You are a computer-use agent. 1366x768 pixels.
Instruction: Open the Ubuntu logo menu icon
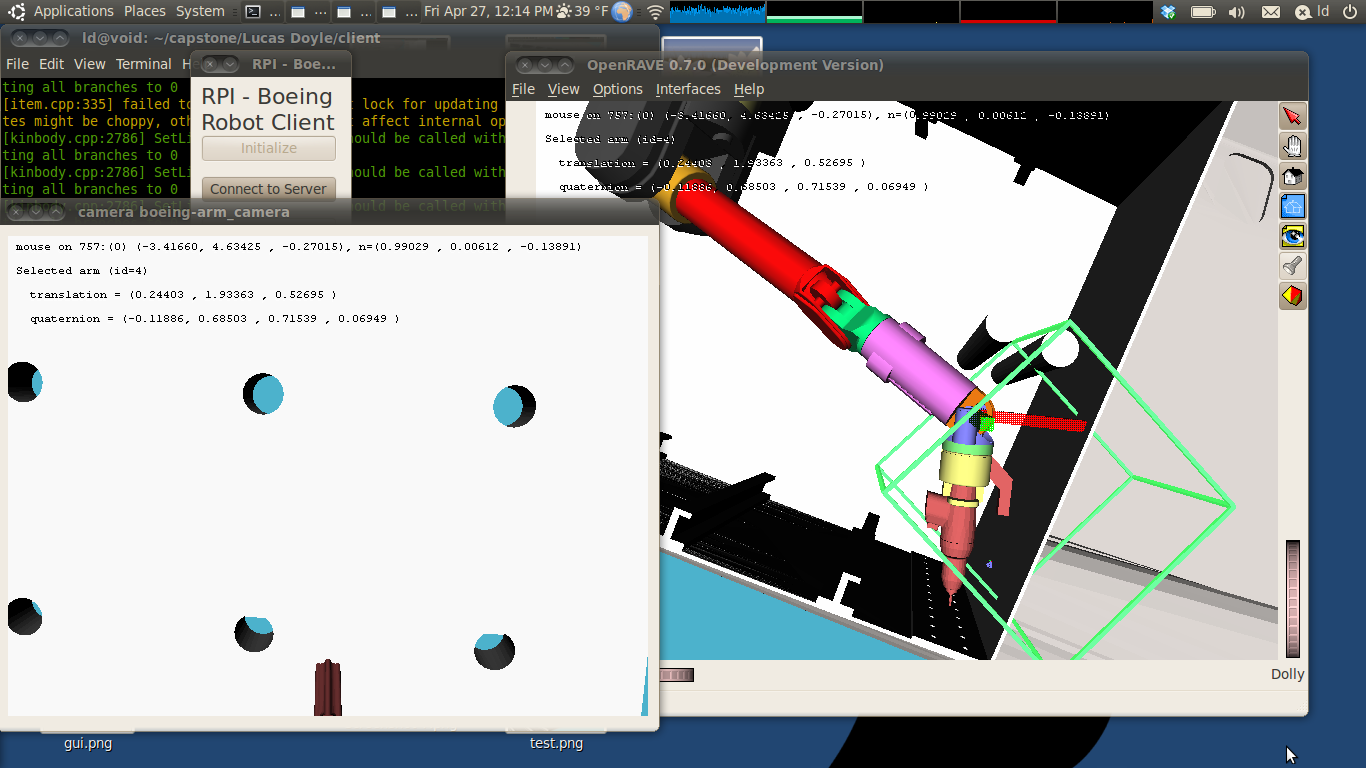(x=17, y=12)
